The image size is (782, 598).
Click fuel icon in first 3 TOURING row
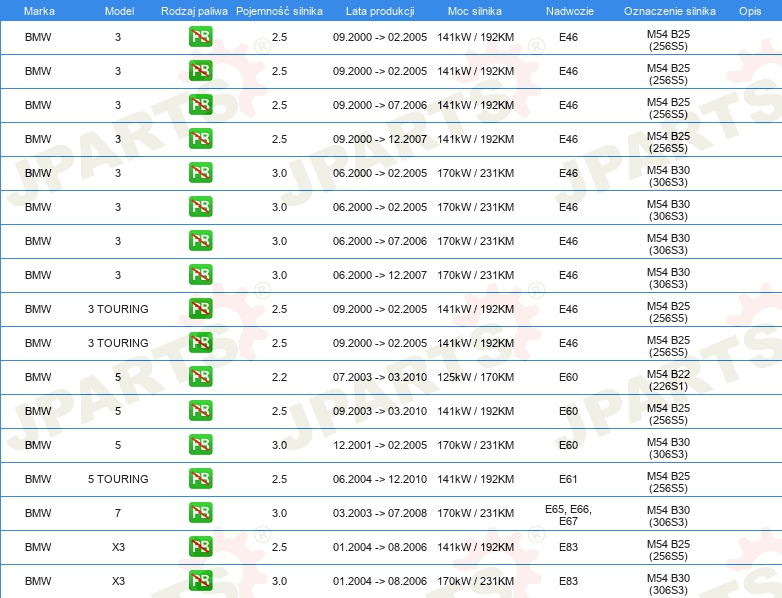200,309
